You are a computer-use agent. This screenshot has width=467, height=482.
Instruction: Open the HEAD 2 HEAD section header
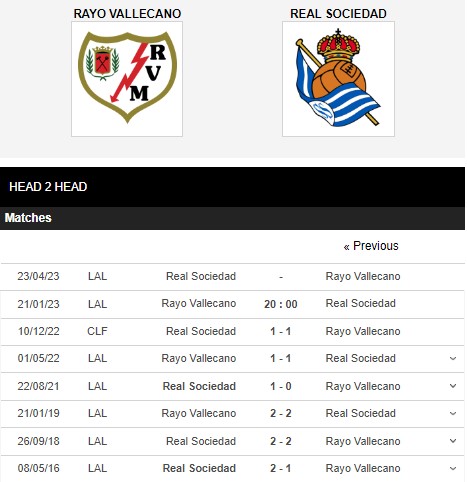(48, 187)
